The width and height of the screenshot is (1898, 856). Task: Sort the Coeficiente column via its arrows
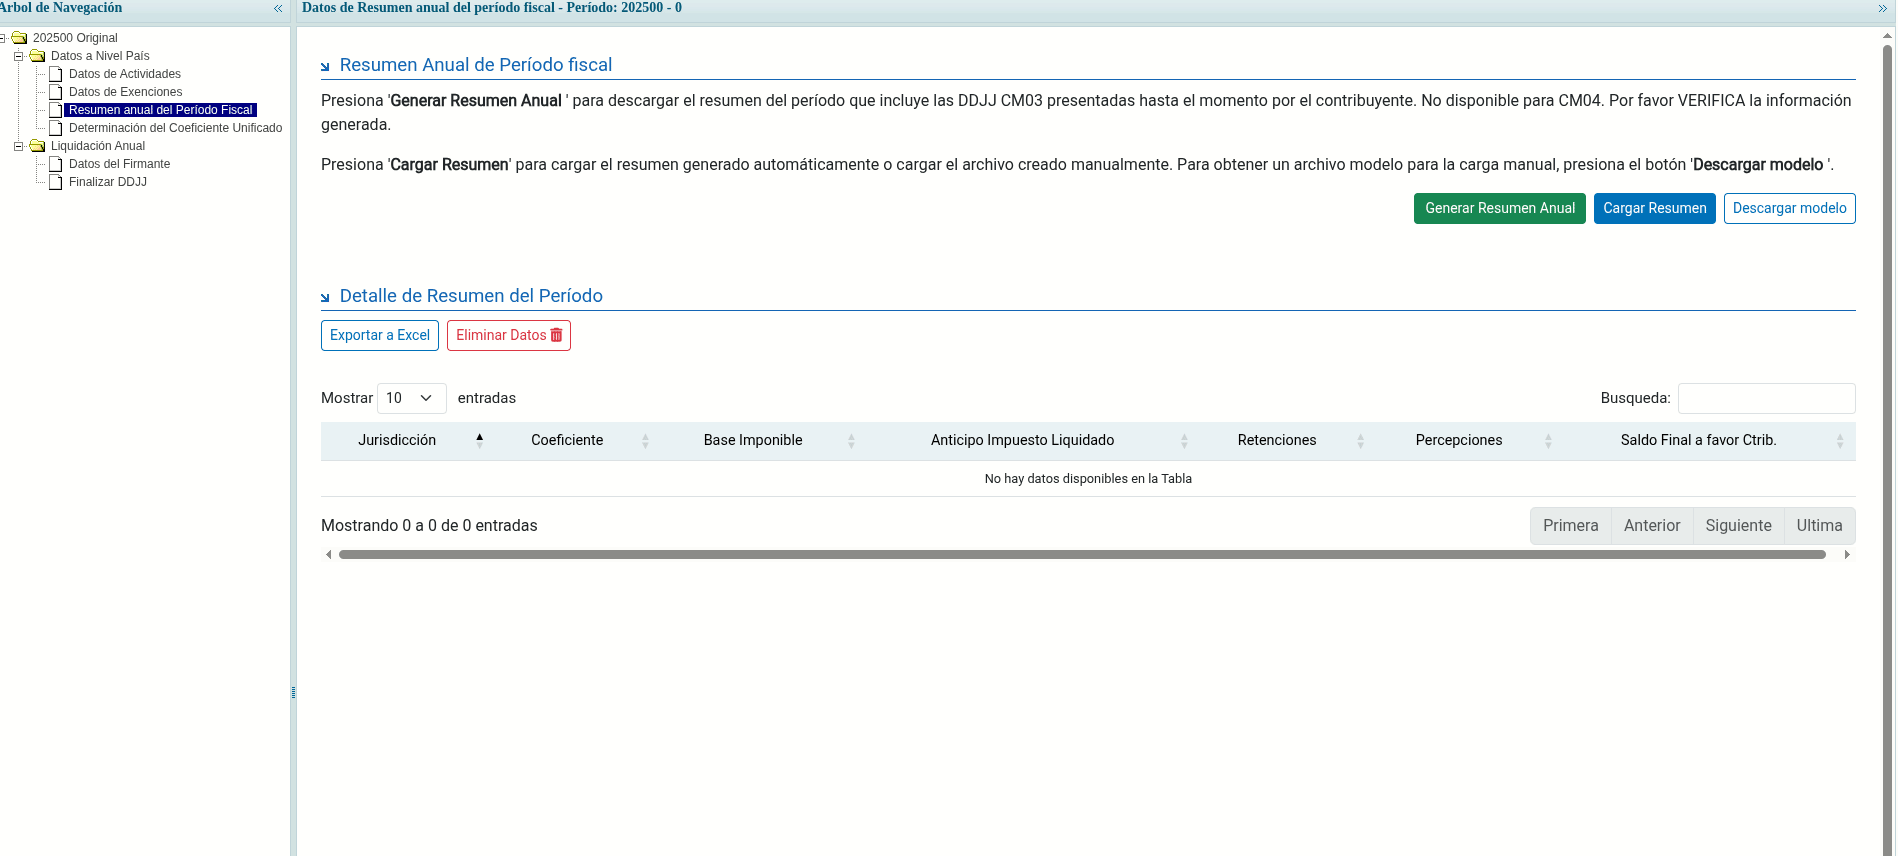point(645,440)
